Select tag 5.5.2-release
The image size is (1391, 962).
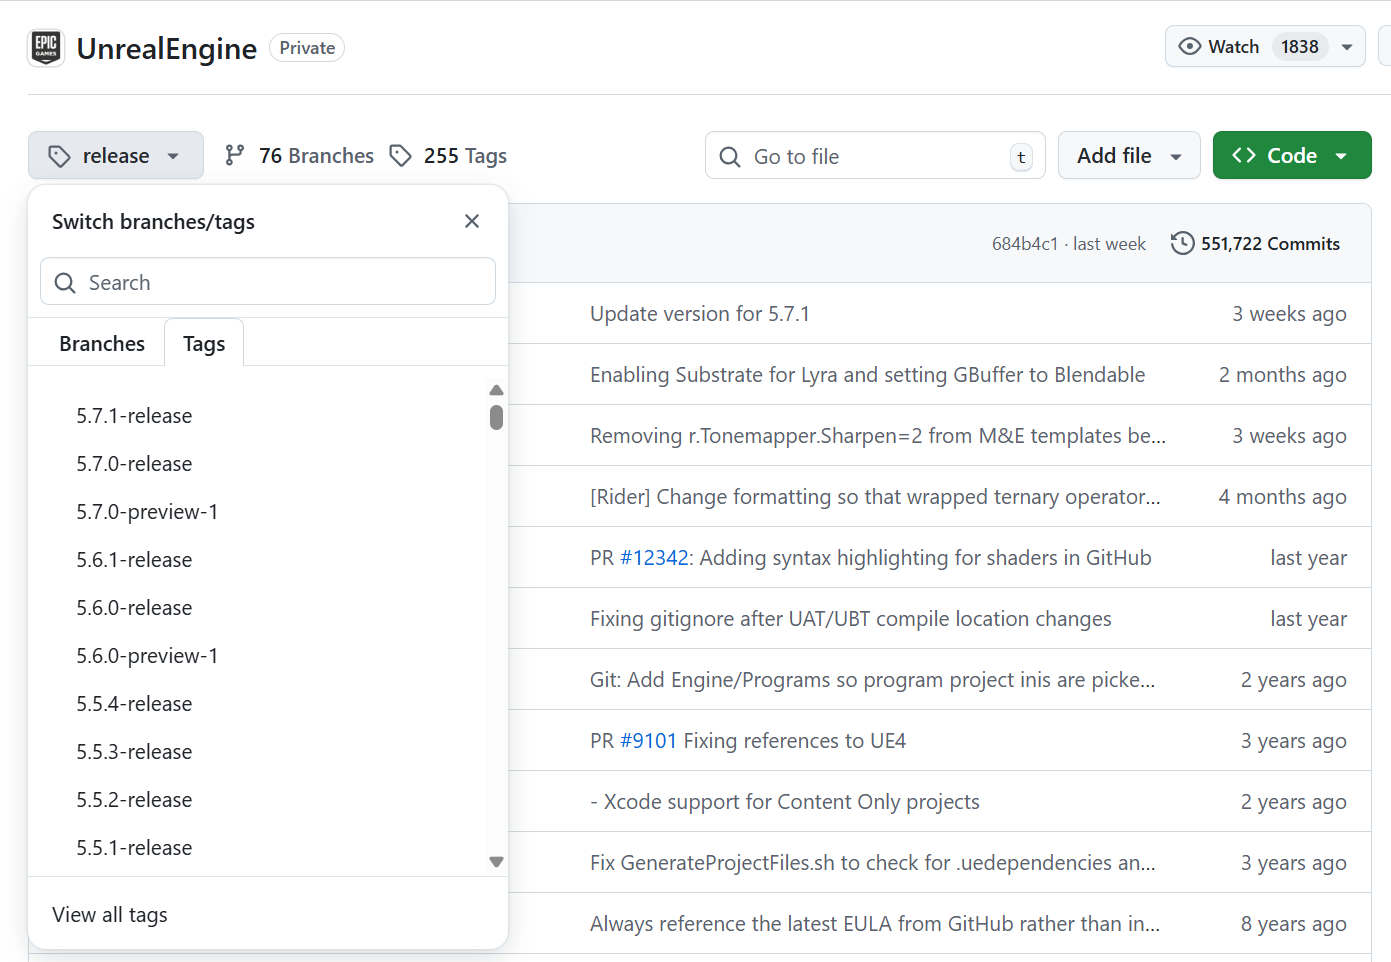coord(134,800)
